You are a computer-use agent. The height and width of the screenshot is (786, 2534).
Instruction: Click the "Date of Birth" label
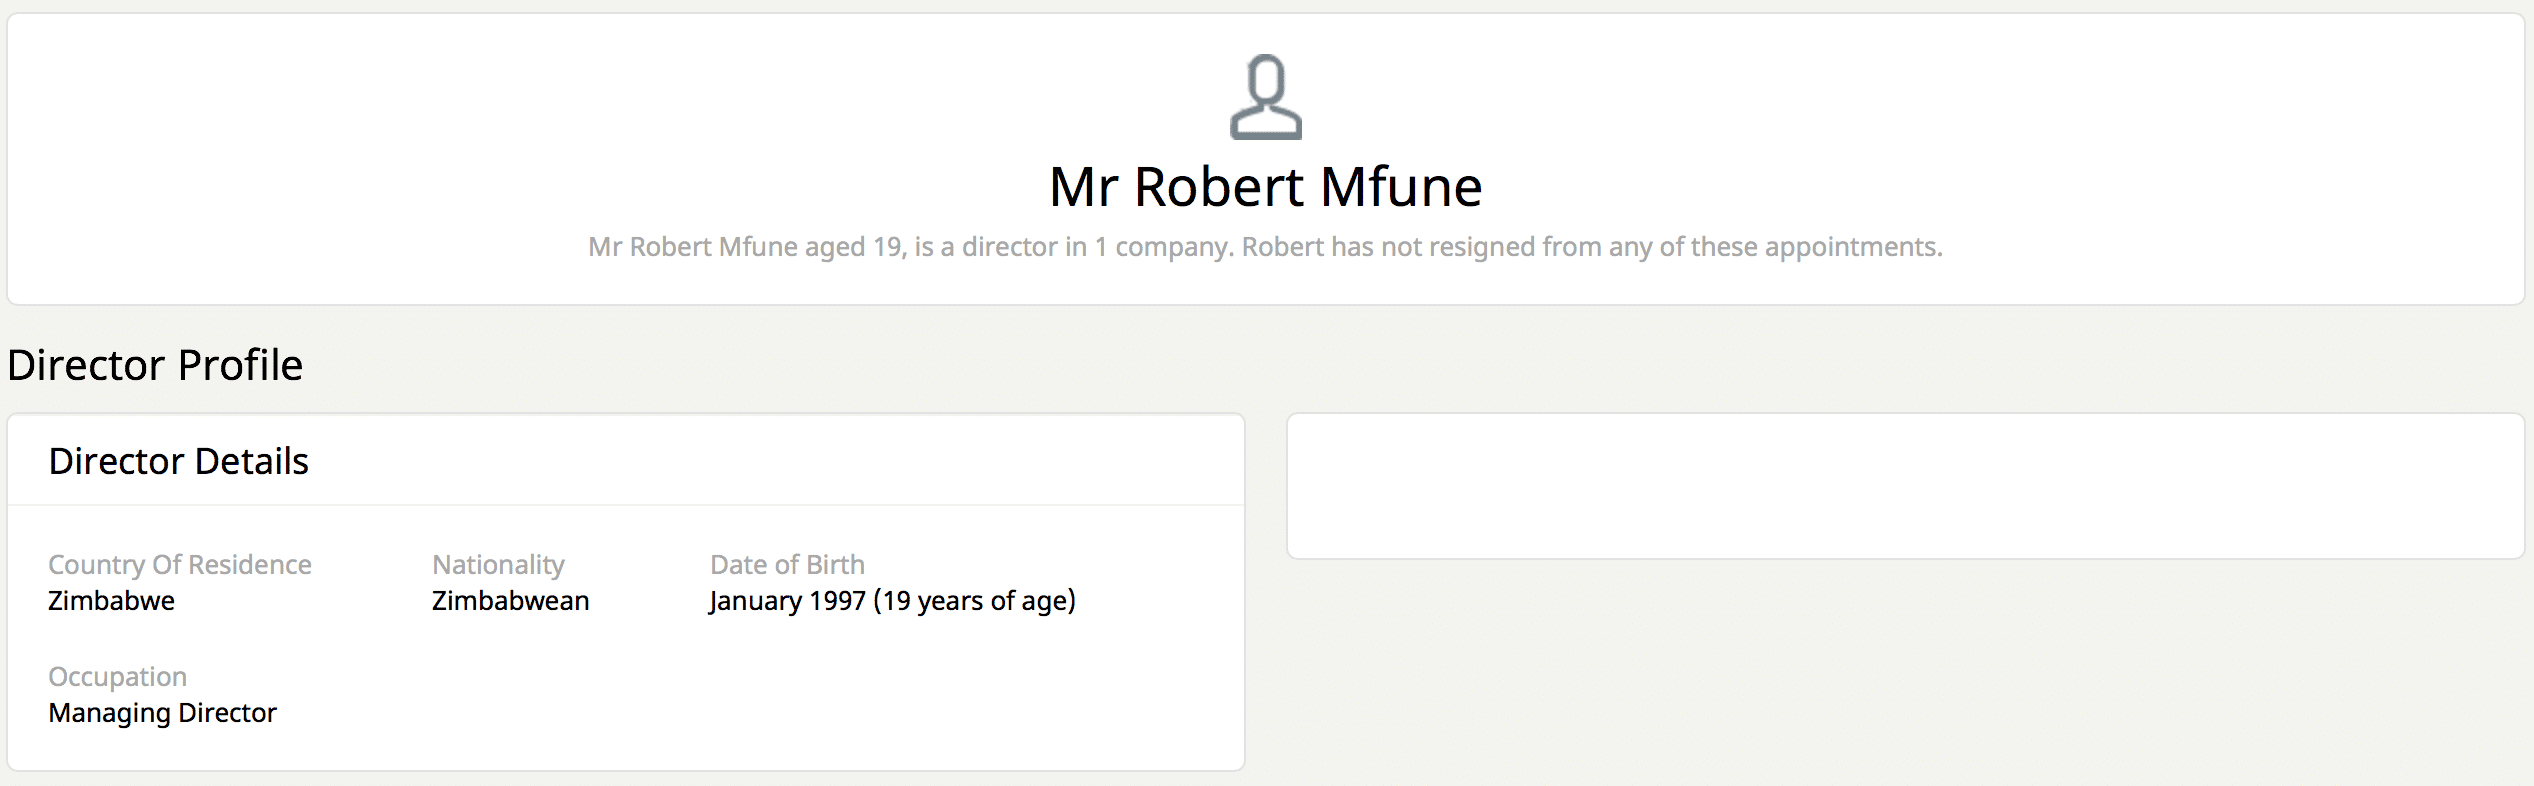(x=787, y=565)
